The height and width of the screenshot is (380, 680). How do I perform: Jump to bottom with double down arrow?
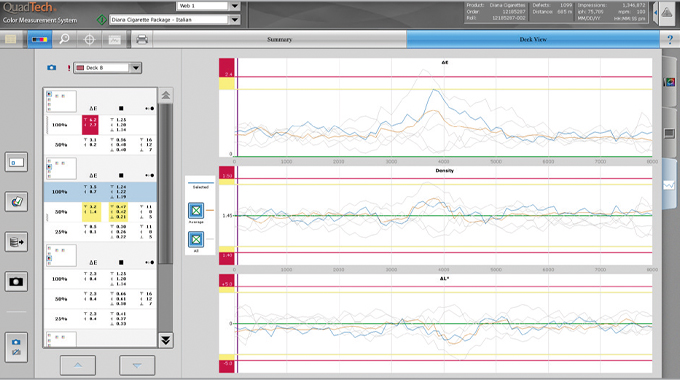(x=166, y=340)
